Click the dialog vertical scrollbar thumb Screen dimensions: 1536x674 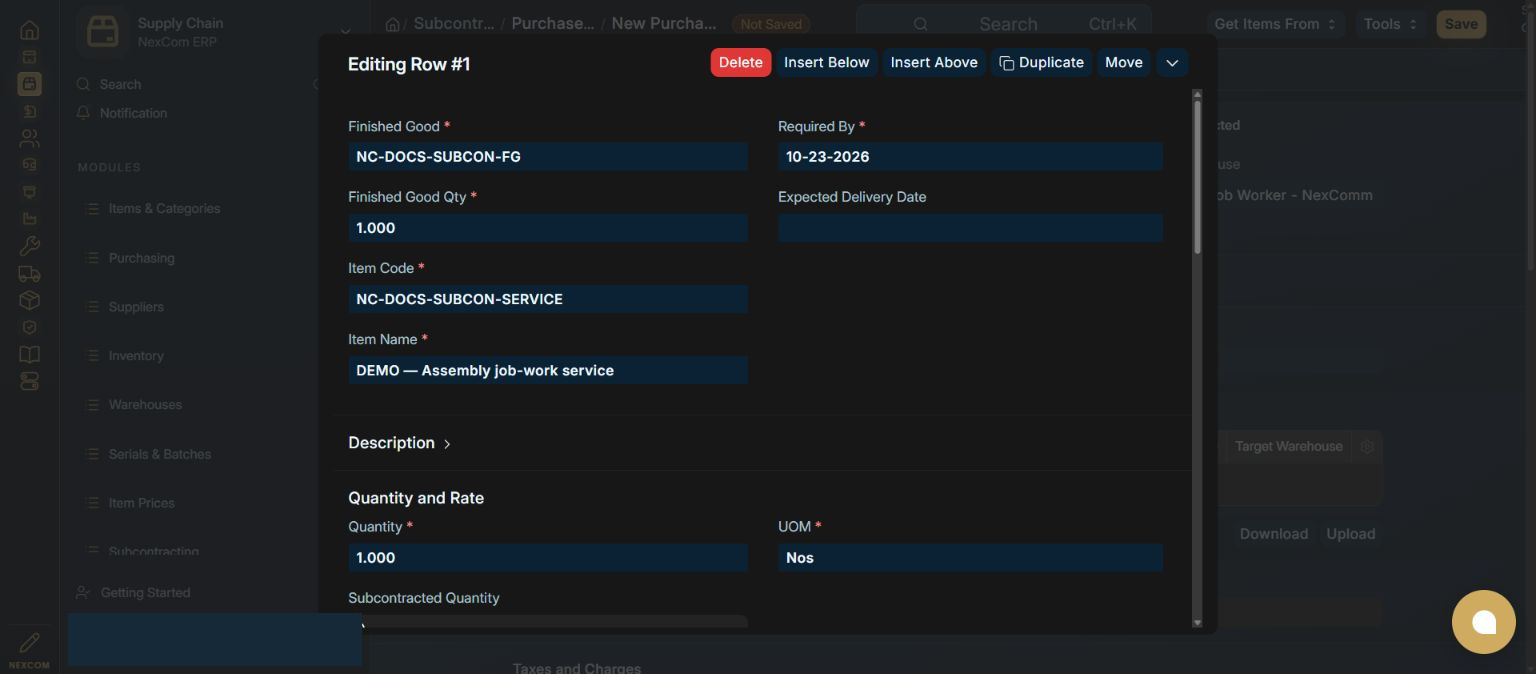tap(1197, 177)
